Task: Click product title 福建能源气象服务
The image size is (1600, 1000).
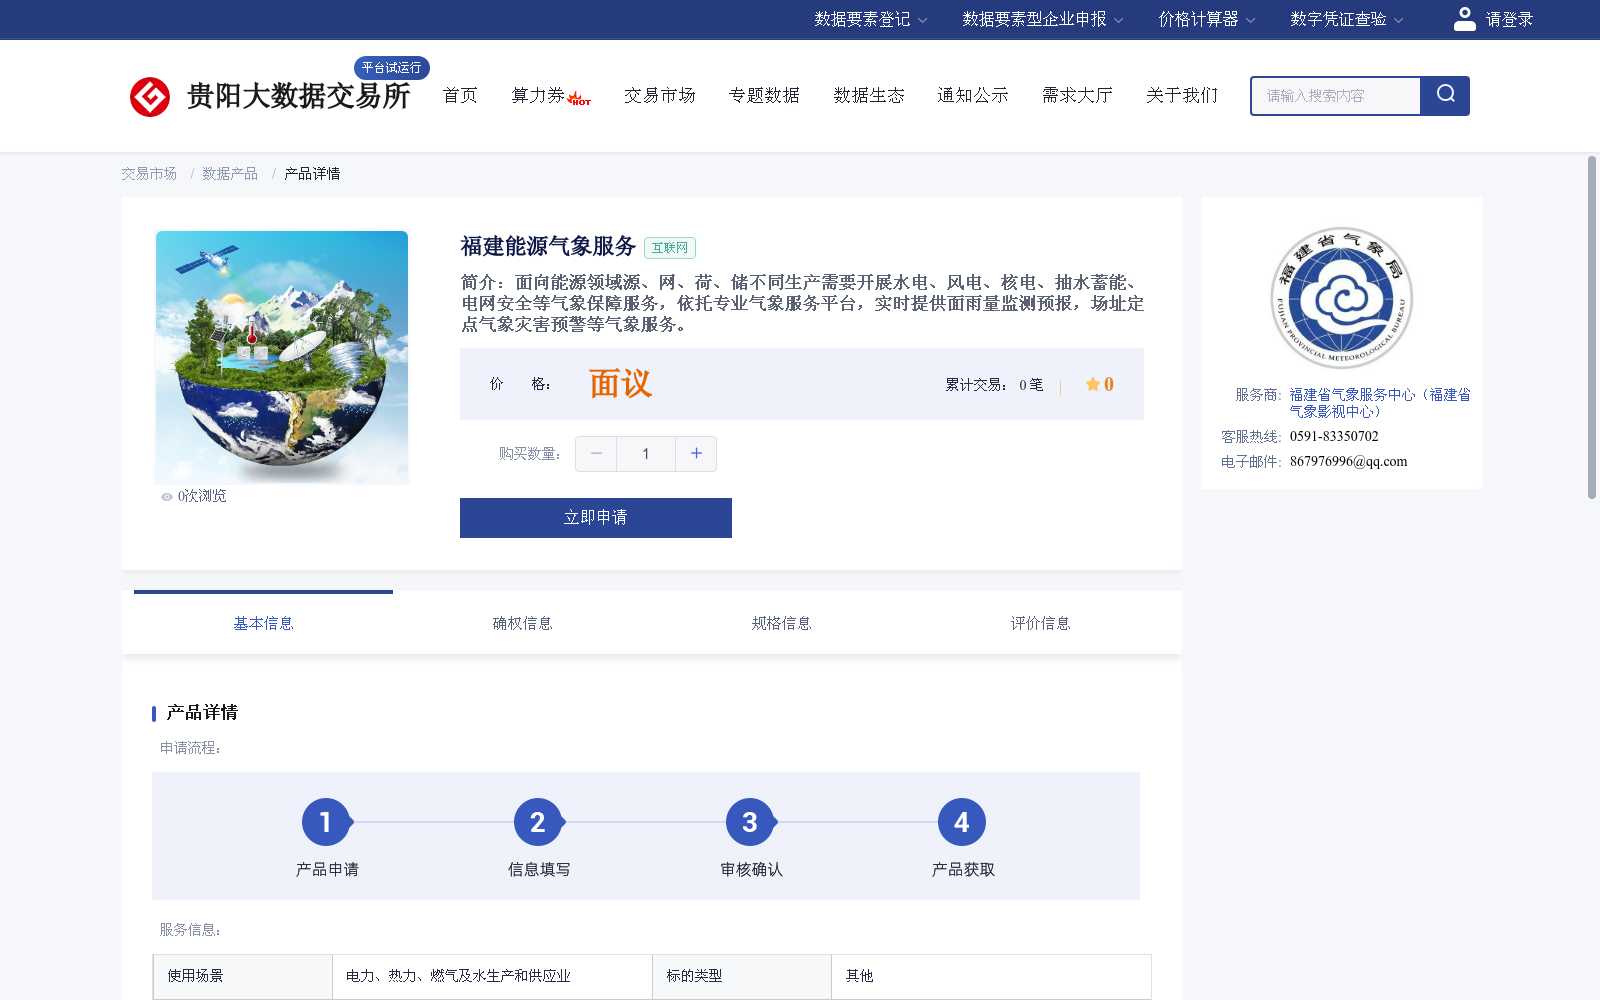Action: click(548, 246)
